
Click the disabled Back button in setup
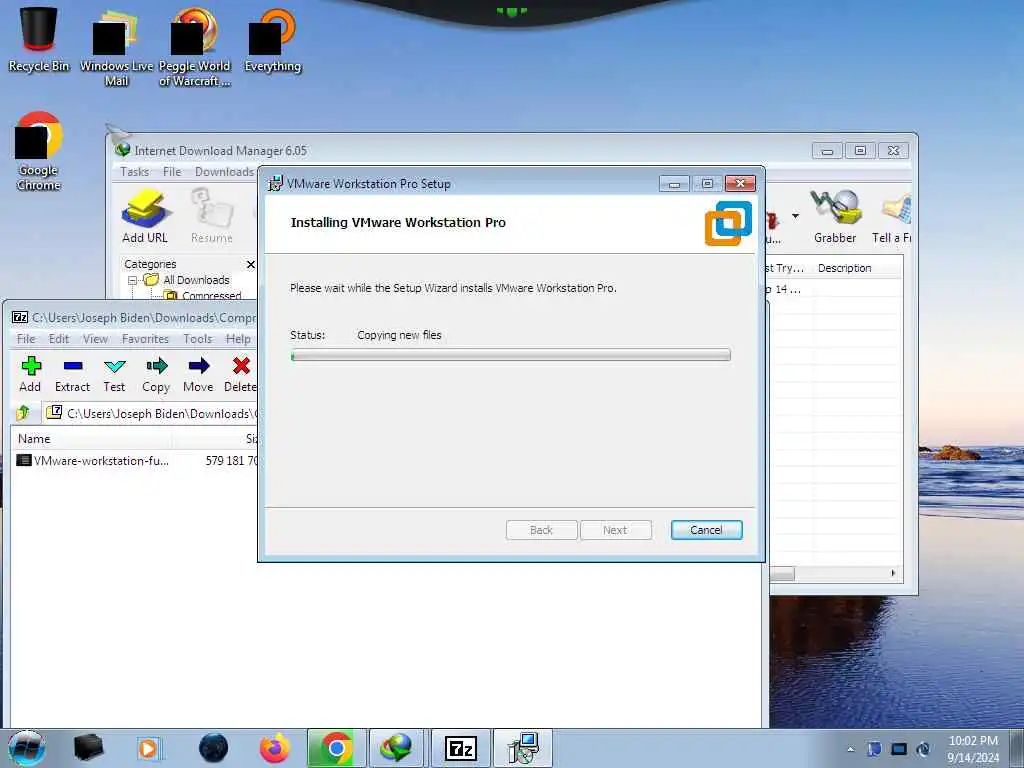pyautogui.click(x=541, y=530)
